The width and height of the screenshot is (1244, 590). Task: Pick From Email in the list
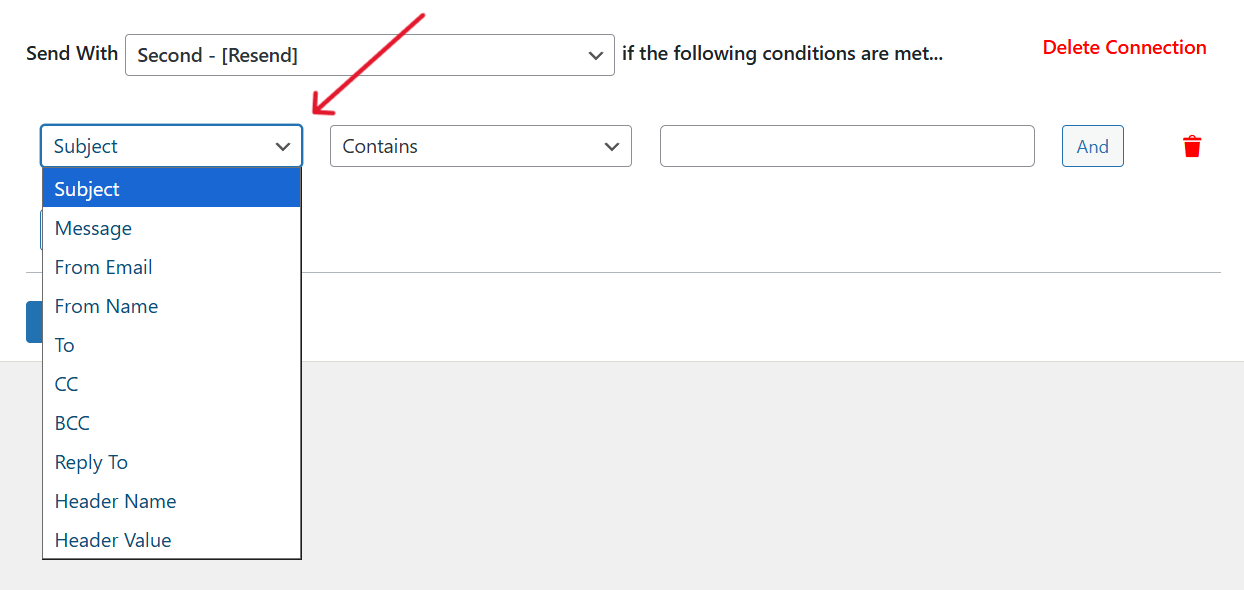point(171,267)
